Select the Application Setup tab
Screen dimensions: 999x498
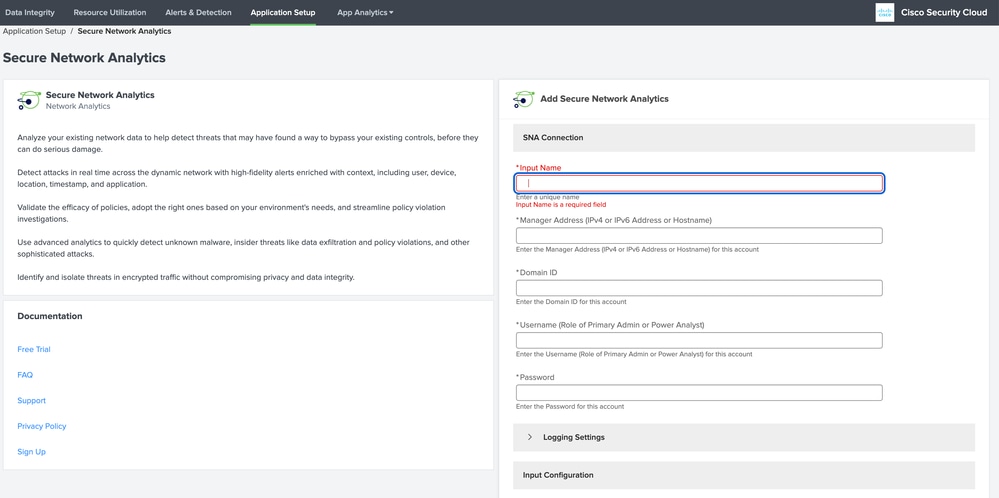[x=283, y=12]
